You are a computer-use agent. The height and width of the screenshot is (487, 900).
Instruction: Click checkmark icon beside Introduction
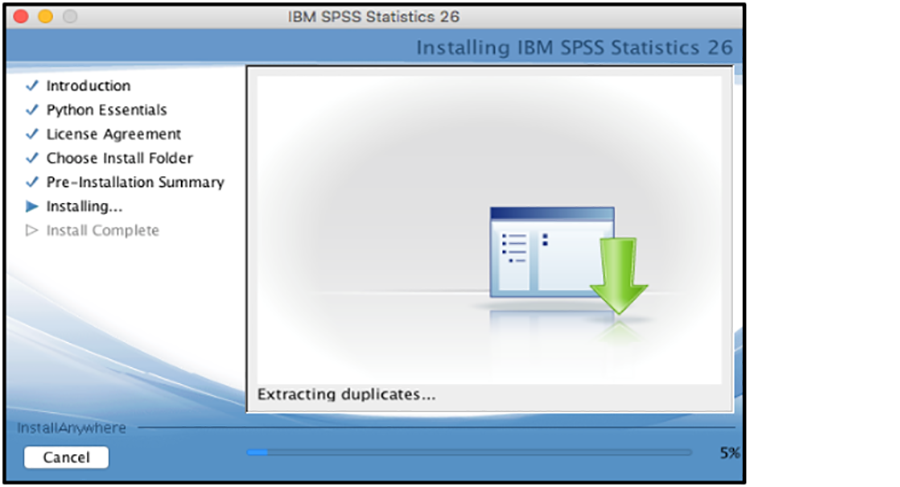32,86
